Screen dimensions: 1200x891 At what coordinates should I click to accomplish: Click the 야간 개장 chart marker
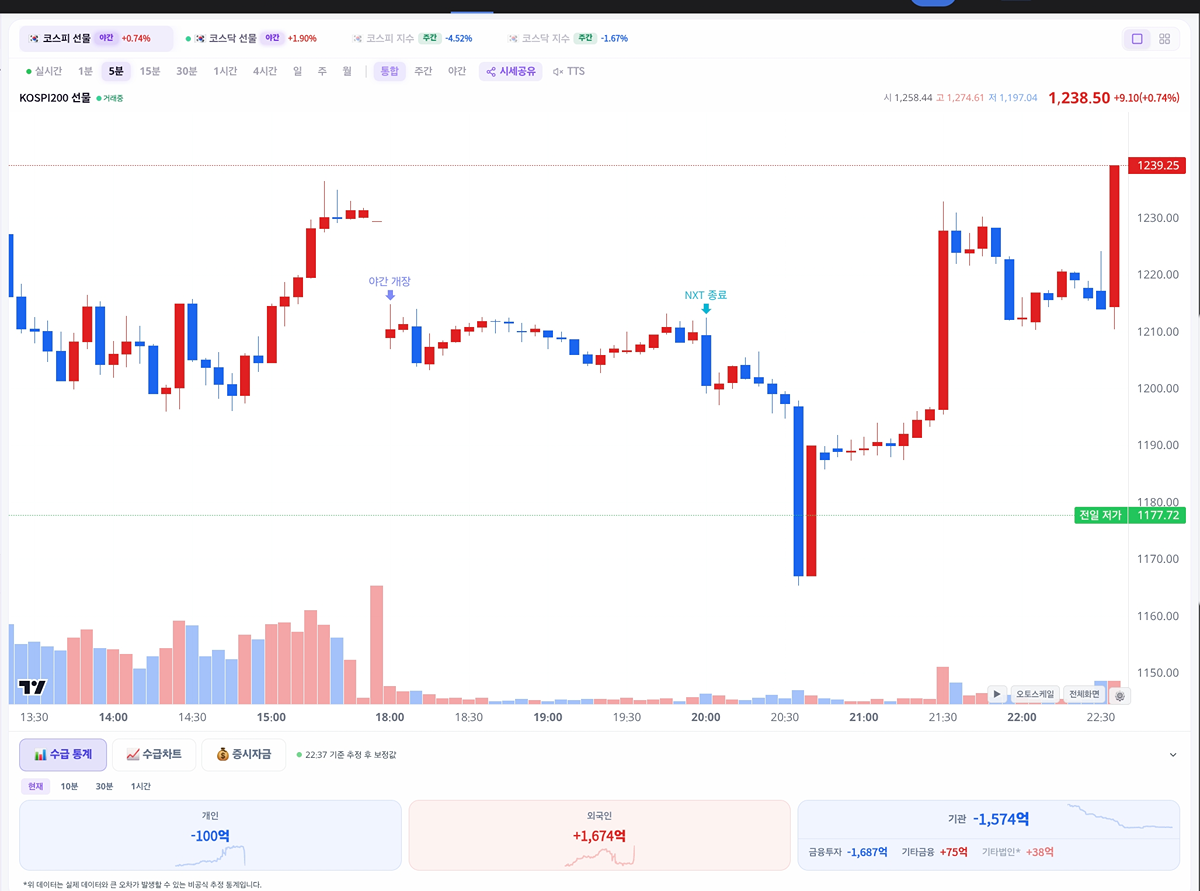(390, 286)
